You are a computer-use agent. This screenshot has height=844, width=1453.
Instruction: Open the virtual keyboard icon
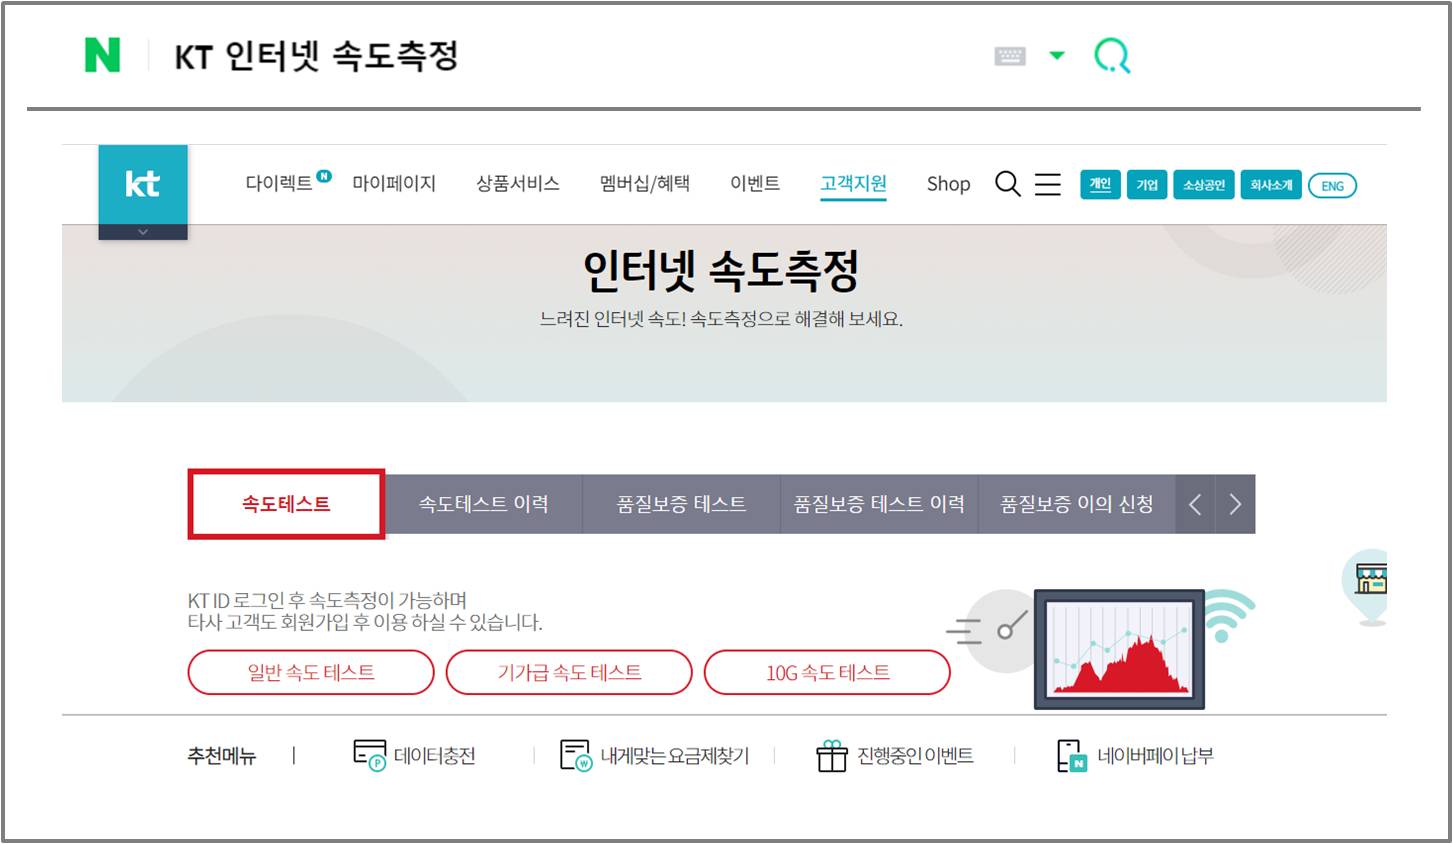click(x=1010, y=56)
